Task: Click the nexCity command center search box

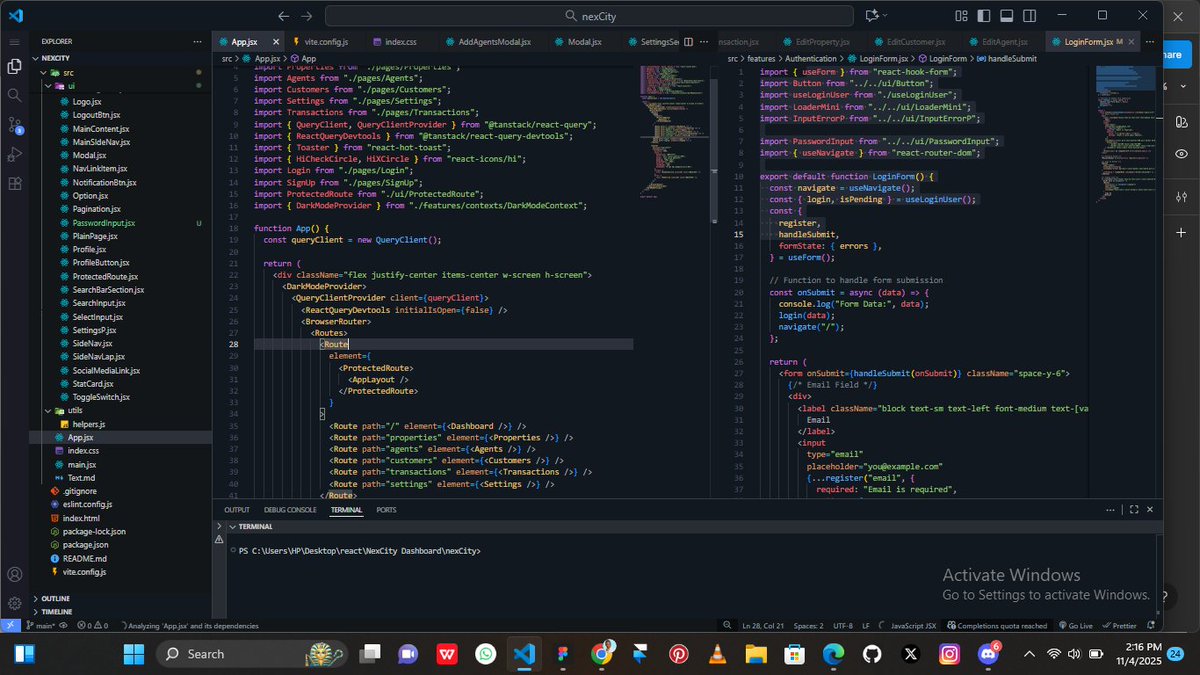Action: tap(589, 16)
